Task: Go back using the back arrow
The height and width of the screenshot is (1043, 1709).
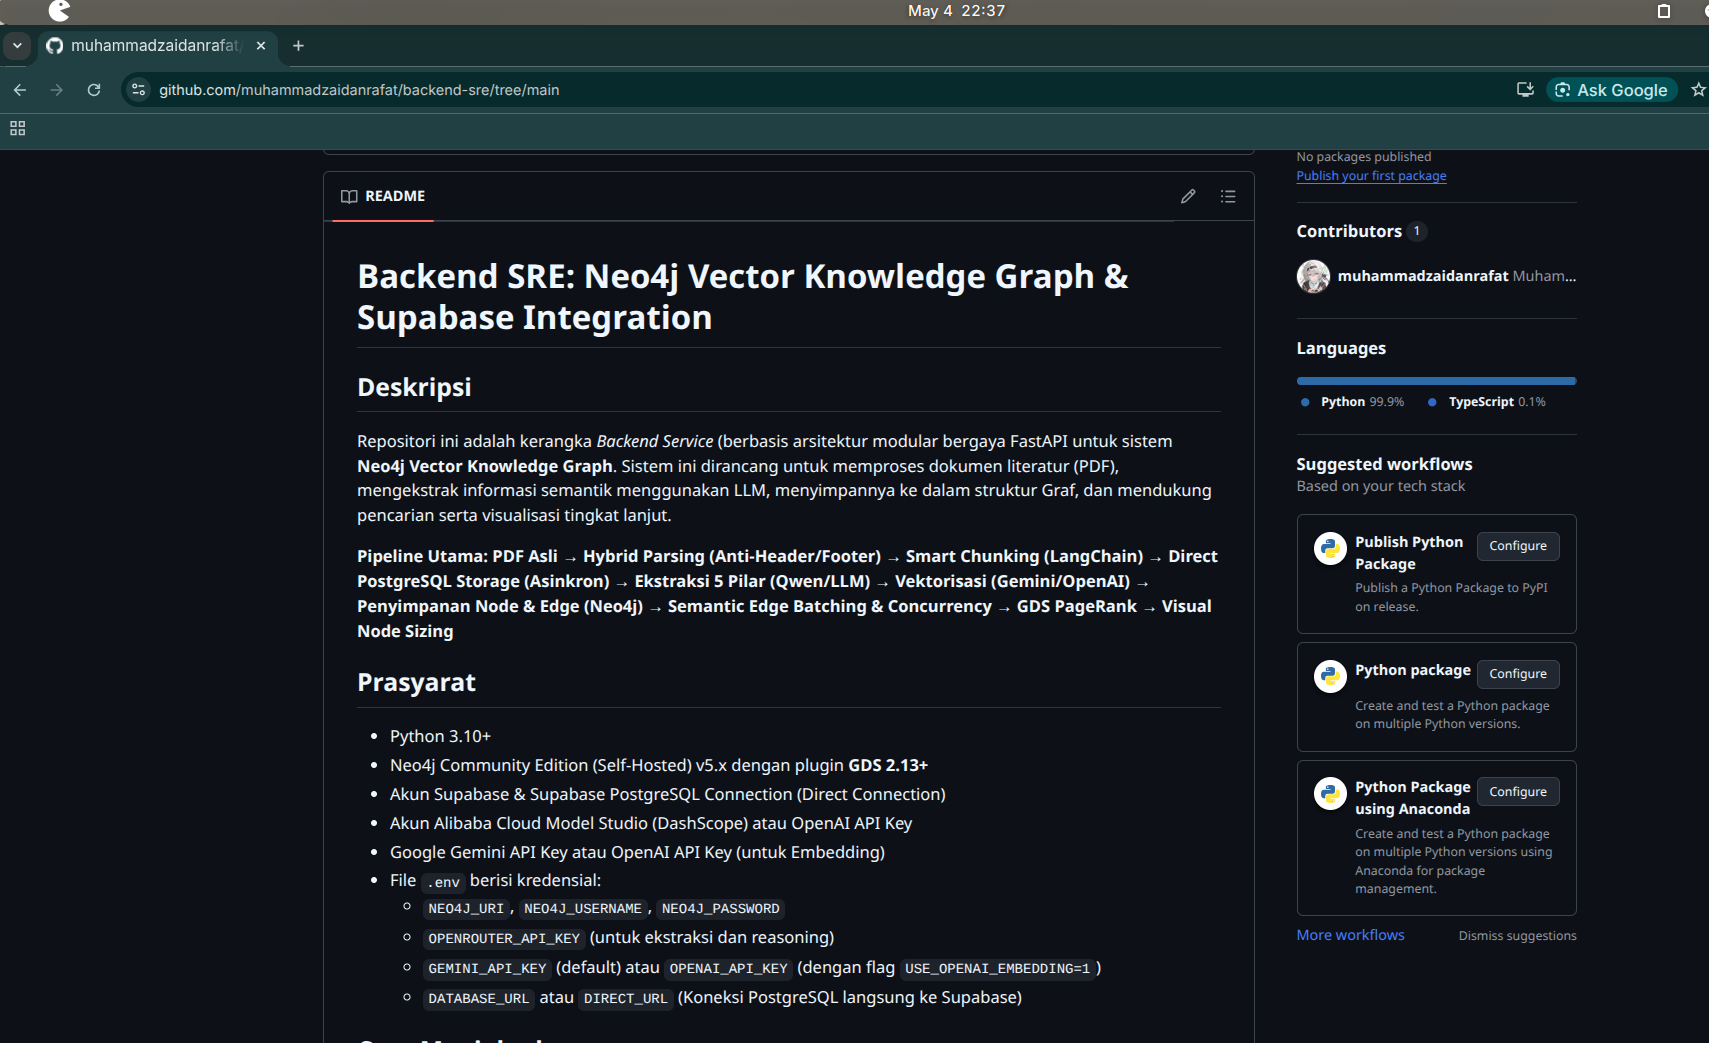Action: [20, 90]
